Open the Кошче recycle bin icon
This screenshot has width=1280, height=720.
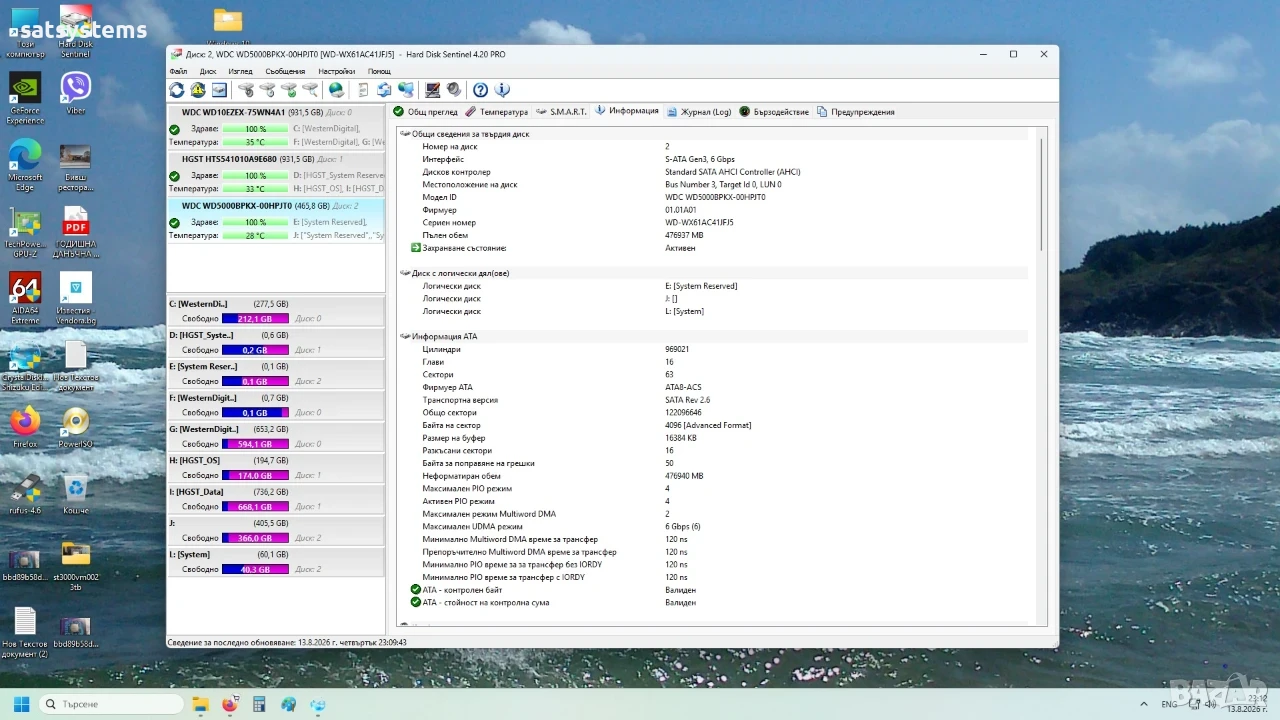click(x=76, y=494)
